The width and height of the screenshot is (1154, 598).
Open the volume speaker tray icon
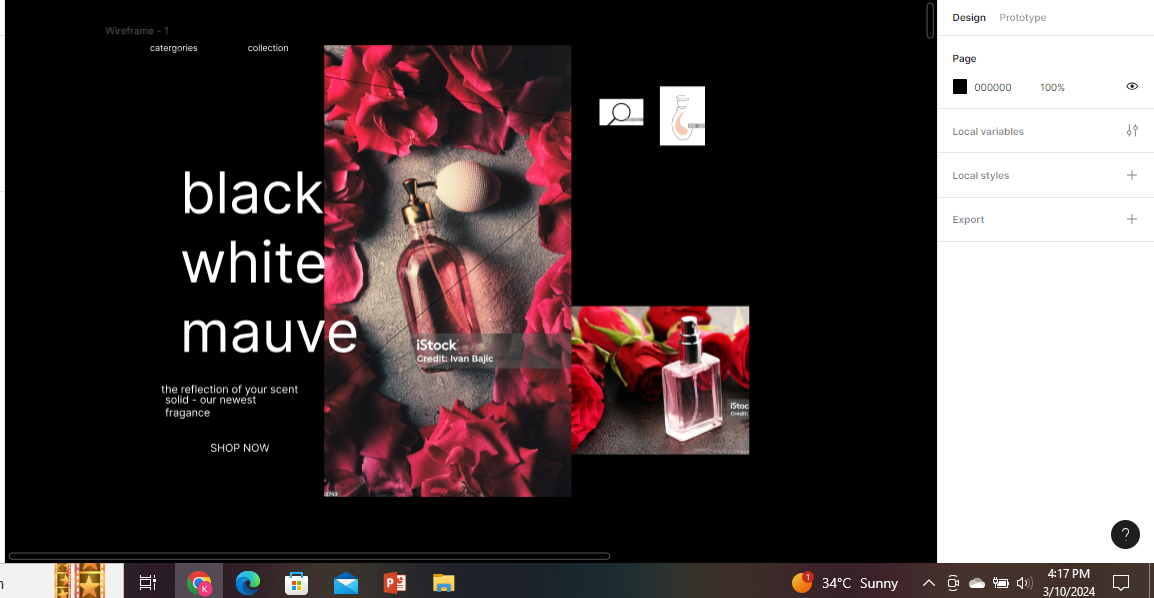click(1024, 583)
